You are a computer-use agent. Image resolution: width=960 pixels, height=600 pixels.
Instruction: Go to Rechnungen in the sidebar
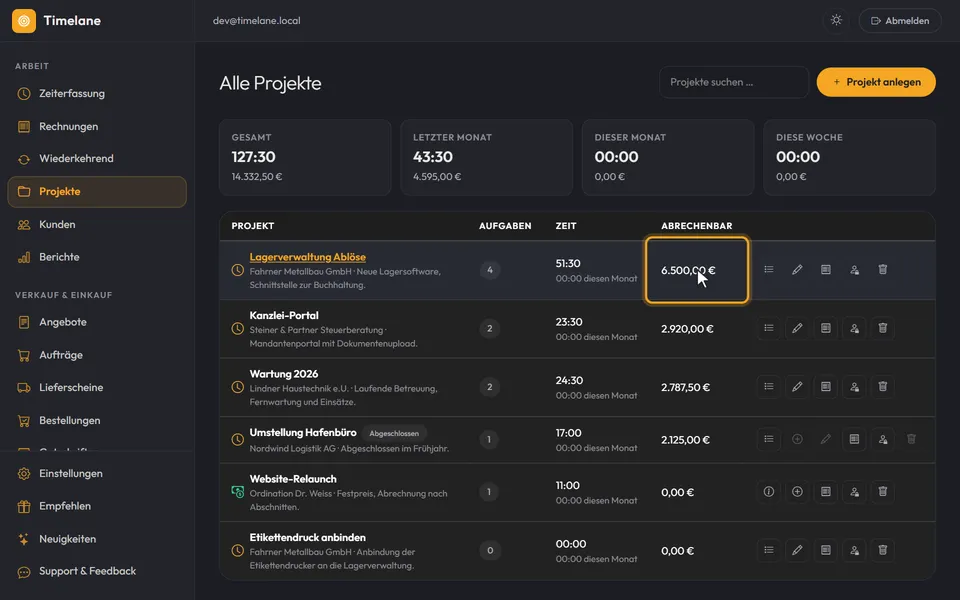point(97,126)
